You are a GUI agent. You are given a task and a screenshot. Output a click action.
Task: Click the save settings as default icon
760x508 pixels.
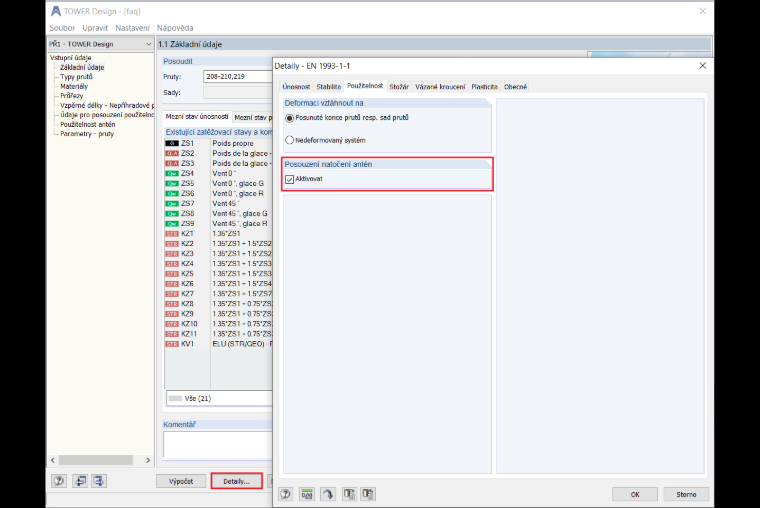[x=368, y=494]
